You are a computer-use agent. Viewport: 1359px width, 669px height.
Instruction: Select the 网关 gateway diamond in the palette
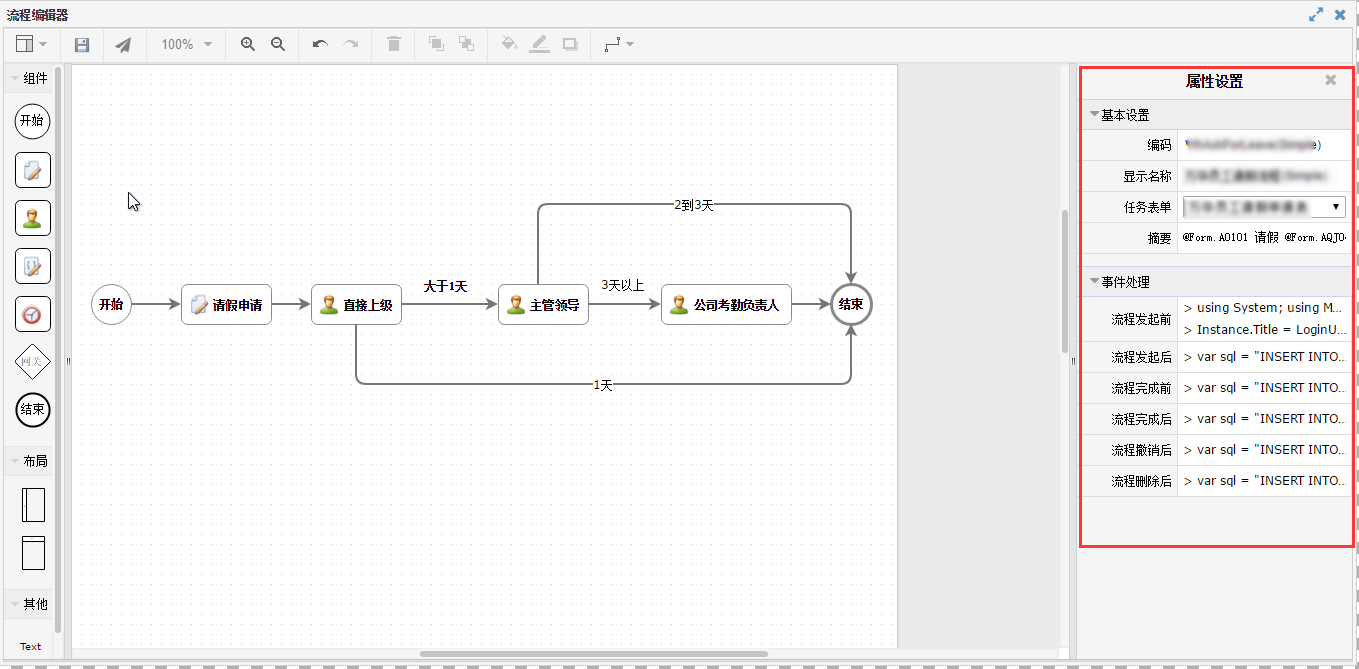[32, 362]
